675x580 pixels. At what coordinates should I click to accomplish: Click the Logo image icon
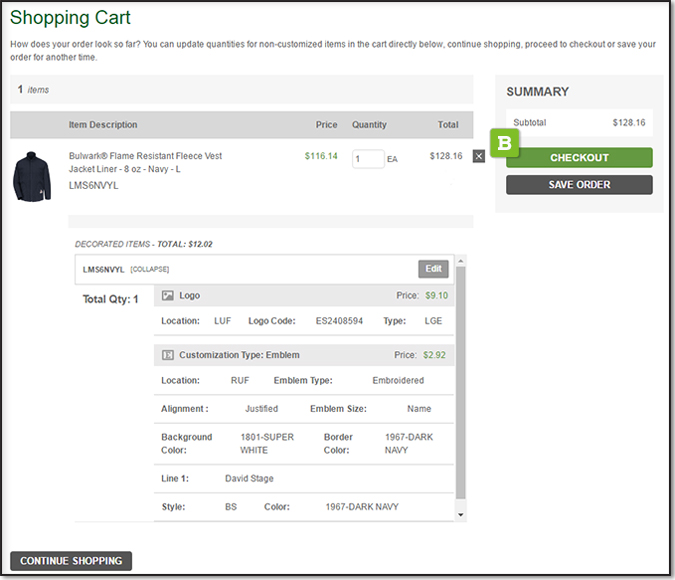coord(168,296)
